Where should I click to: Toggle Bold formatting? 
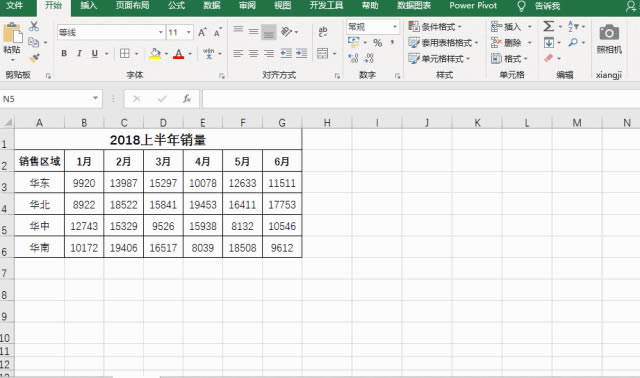(64, 53)
